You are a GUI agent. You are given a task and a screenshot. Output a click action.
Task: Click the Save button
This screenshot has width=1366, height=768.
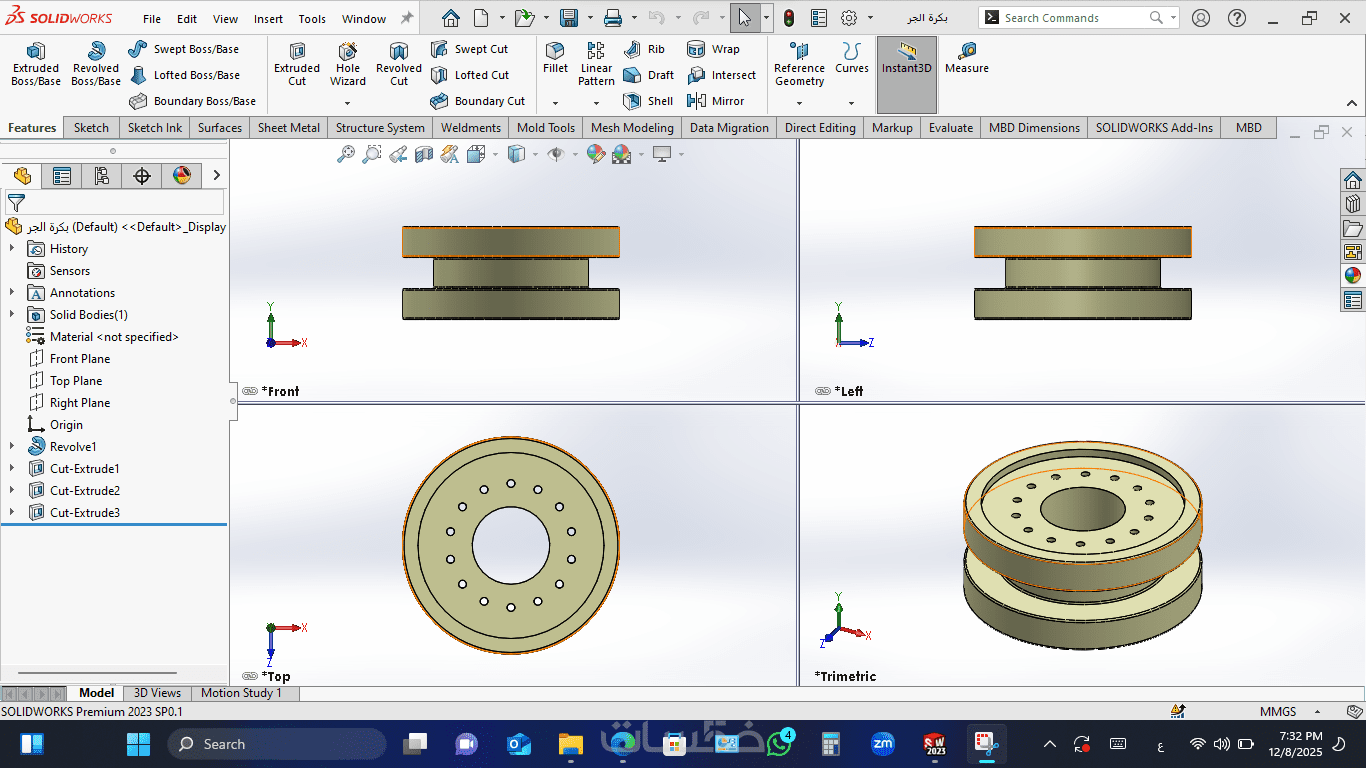(x=569, y=18)
